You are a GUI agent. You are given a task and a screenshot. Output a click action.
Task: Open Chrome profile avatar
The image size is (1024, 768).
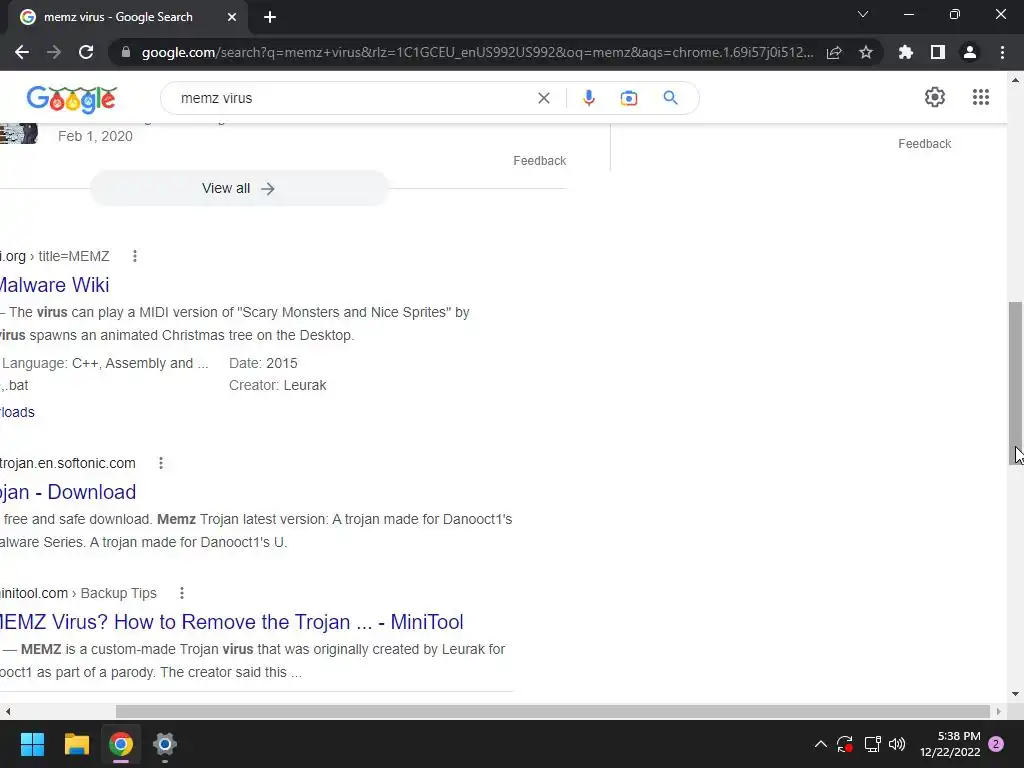click(x=970, y=52)
